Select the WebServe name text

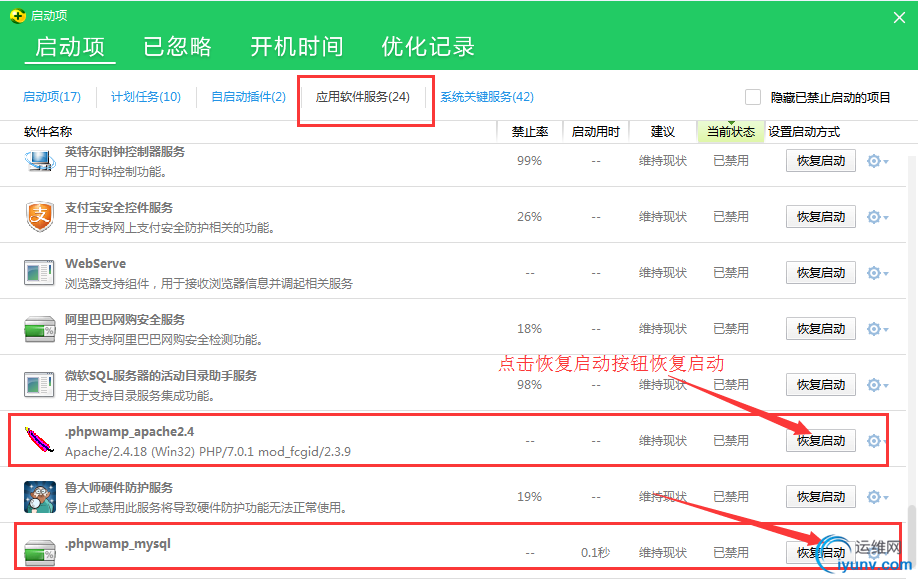point(95,264)
